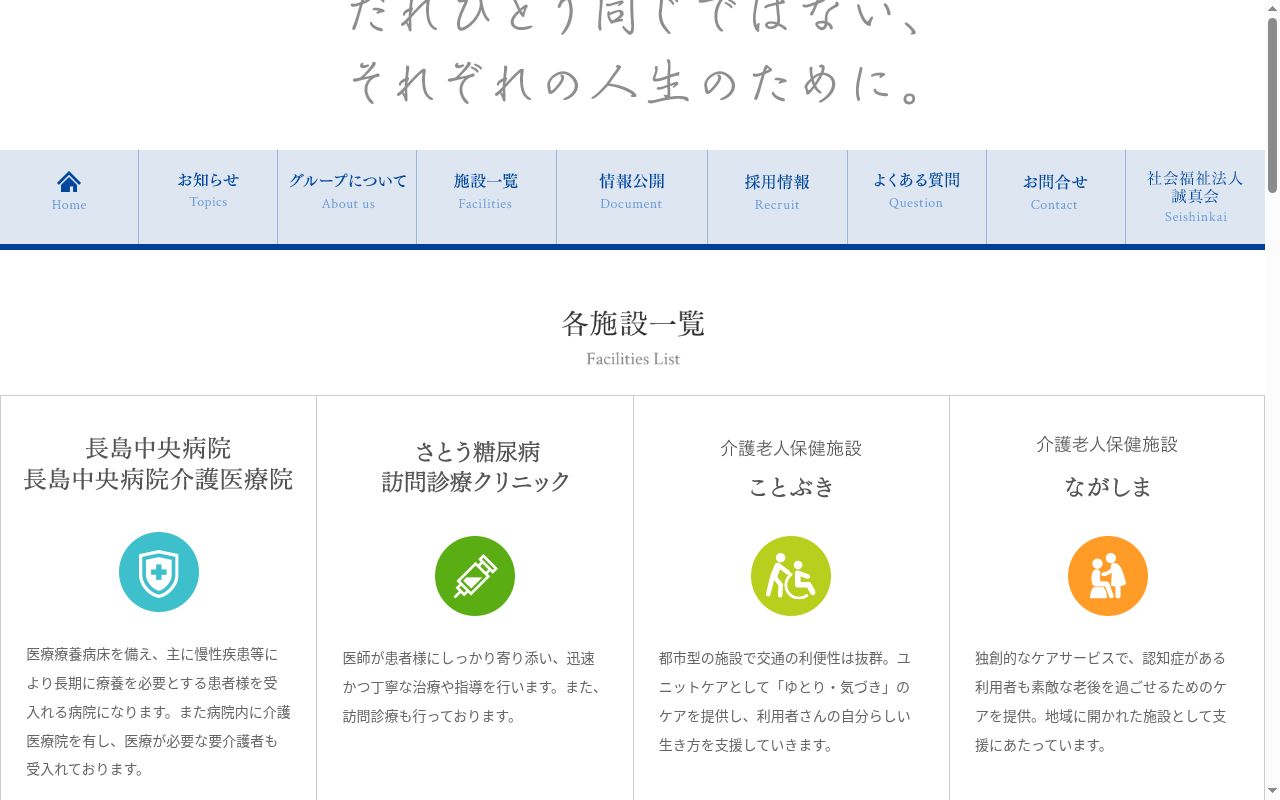
Task: Click the teal medical shield icon
Action: click(159, 572)
